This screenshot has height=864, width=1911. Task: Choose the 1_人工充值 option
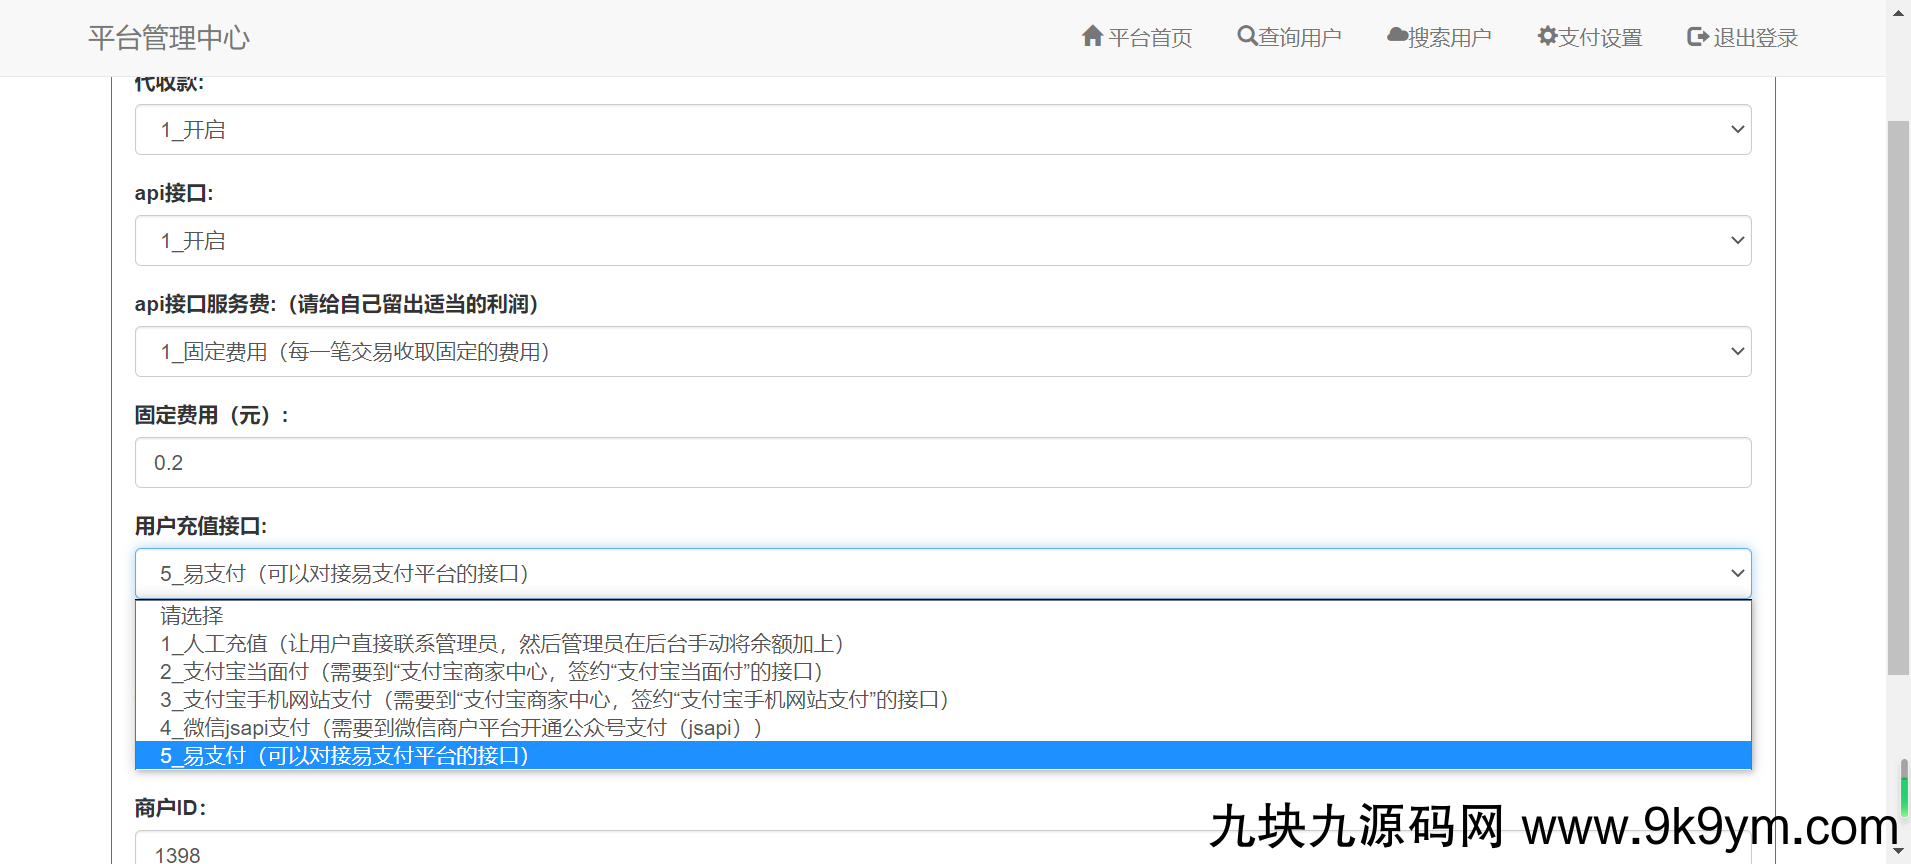coord(502,644)
